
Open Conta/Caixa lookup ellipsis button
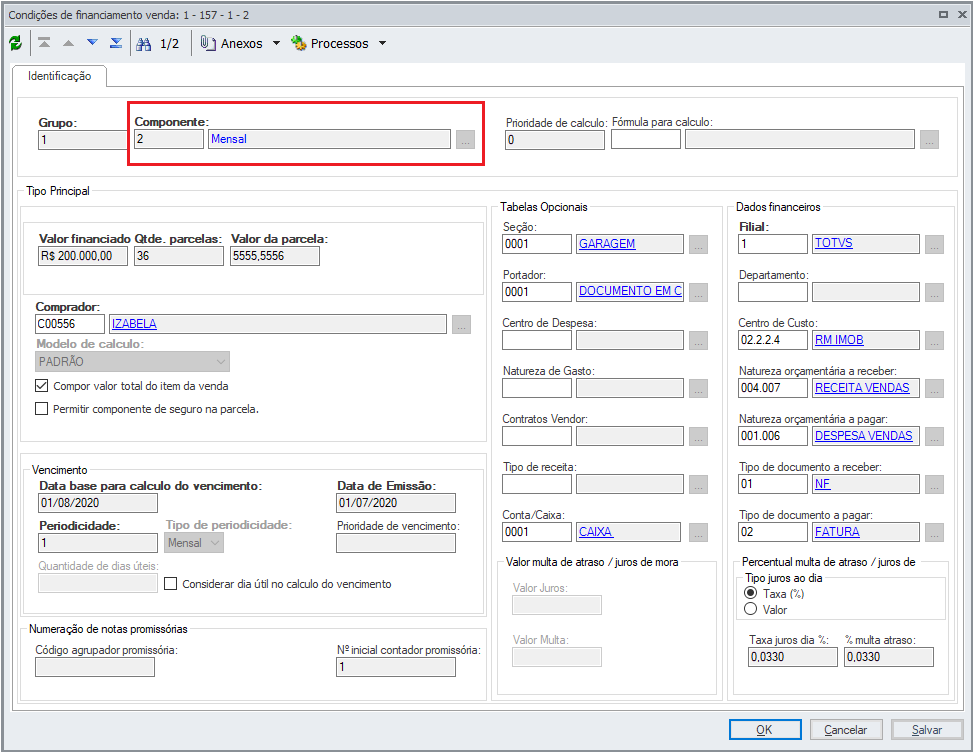pyautogui.click(x=698, y=532)
